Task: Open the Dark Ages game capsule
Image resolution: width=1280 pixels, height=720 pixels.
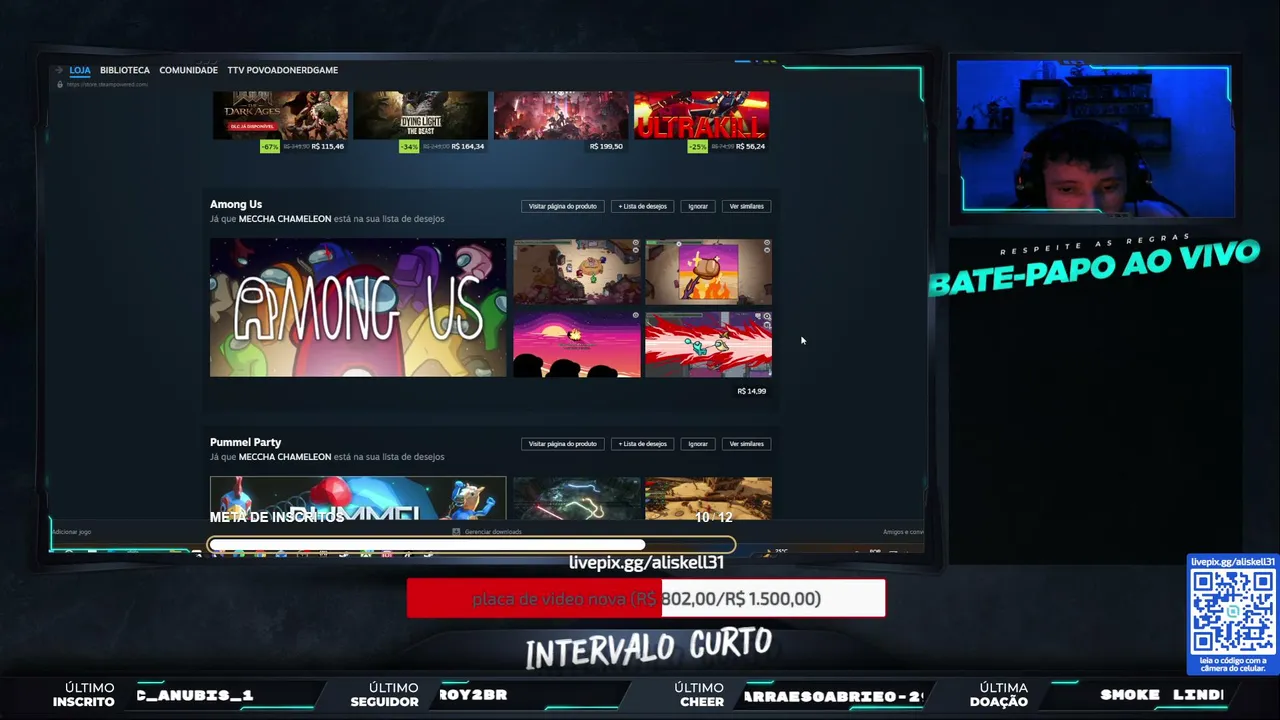Action: [x=280, y=115]
